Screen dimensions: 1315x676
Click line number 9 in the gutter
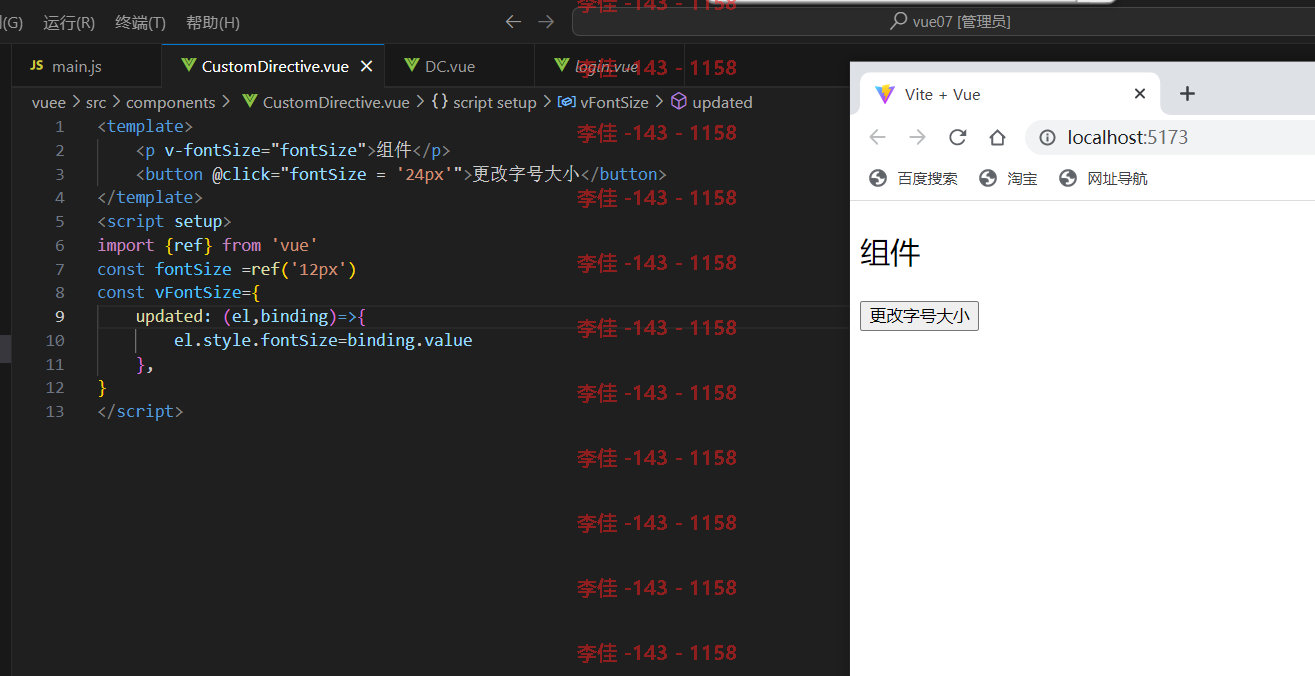60,316
